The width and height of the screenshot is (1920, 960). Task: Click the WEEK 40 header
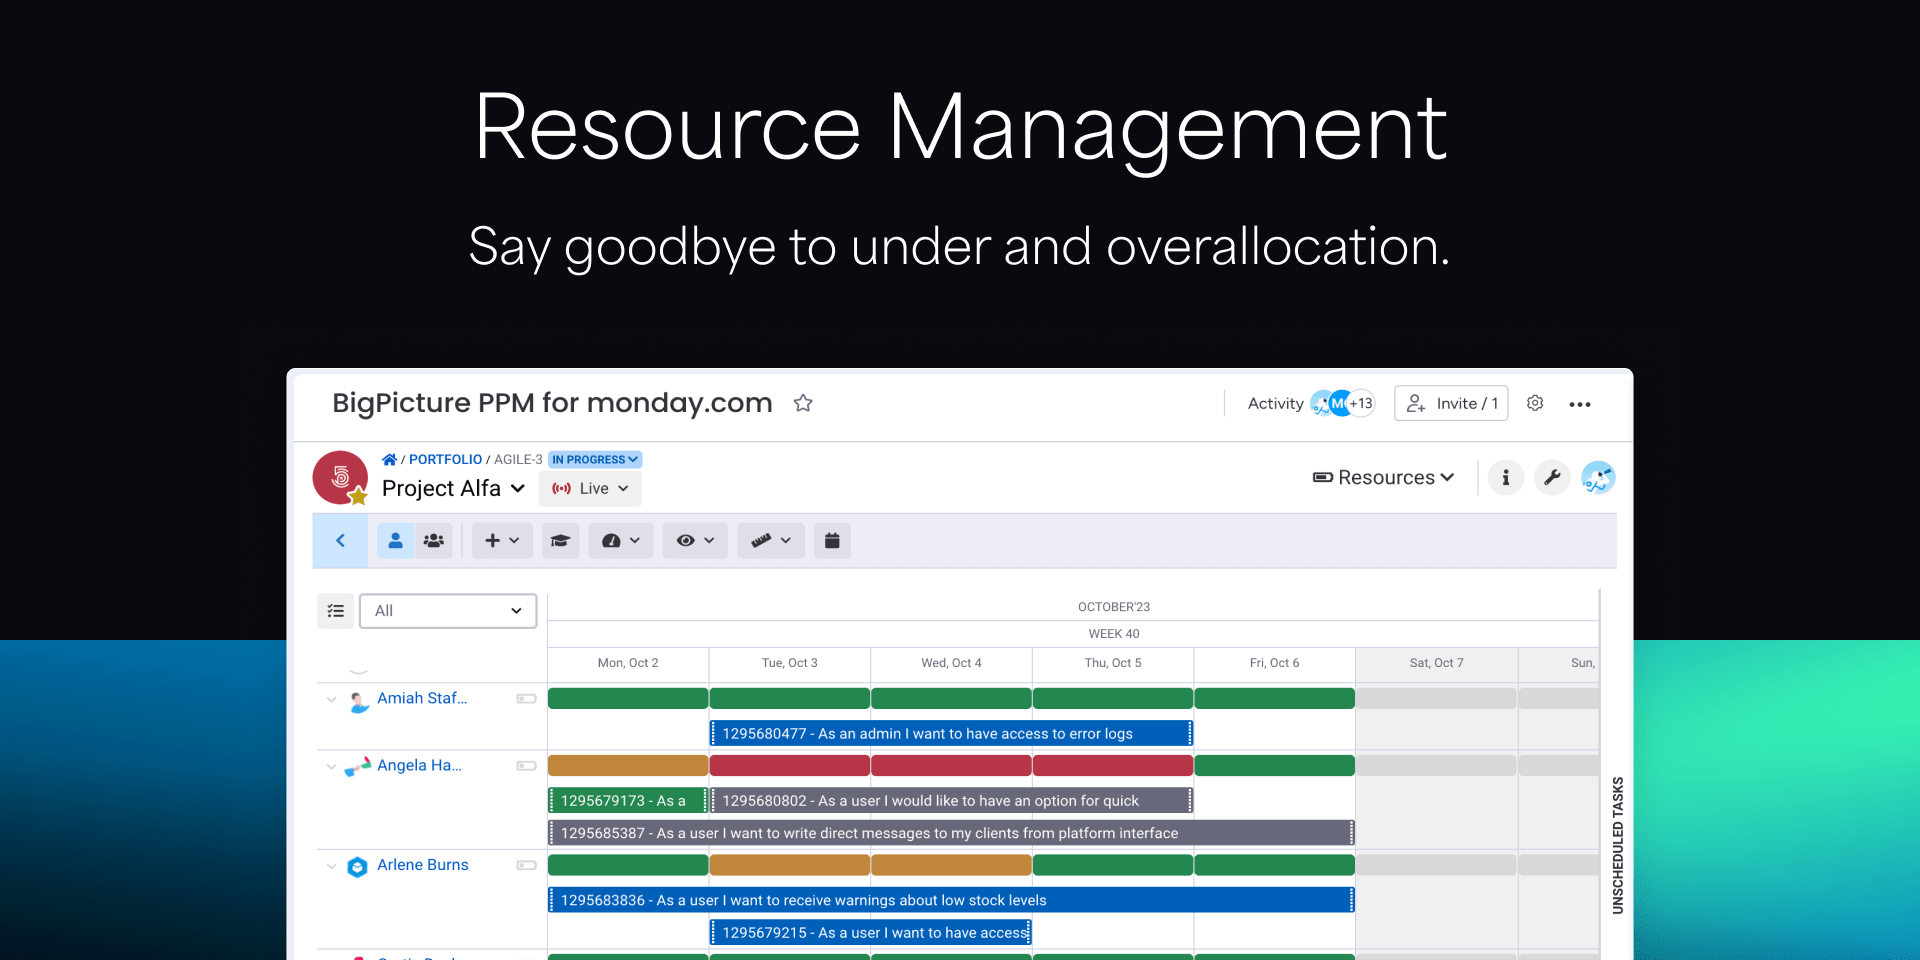tap(1114, 634)
